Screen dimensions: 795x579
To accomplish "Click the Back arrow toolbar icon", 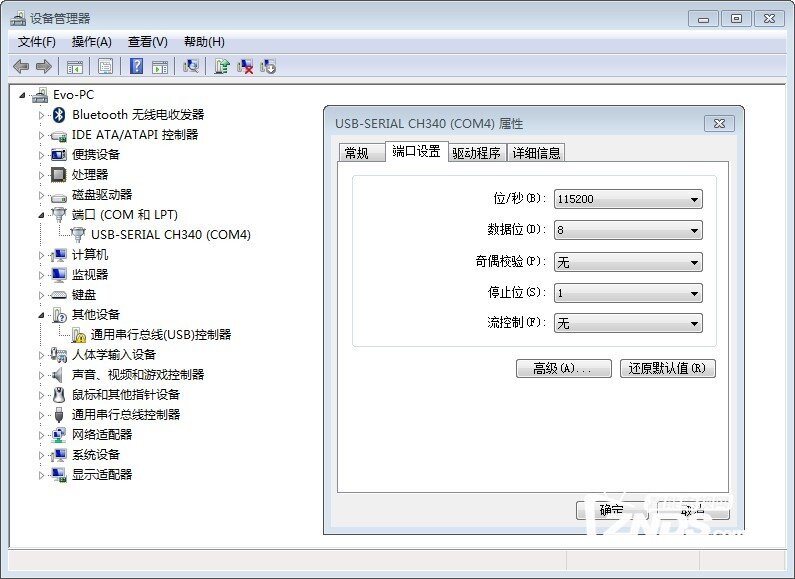I will 21,66.
